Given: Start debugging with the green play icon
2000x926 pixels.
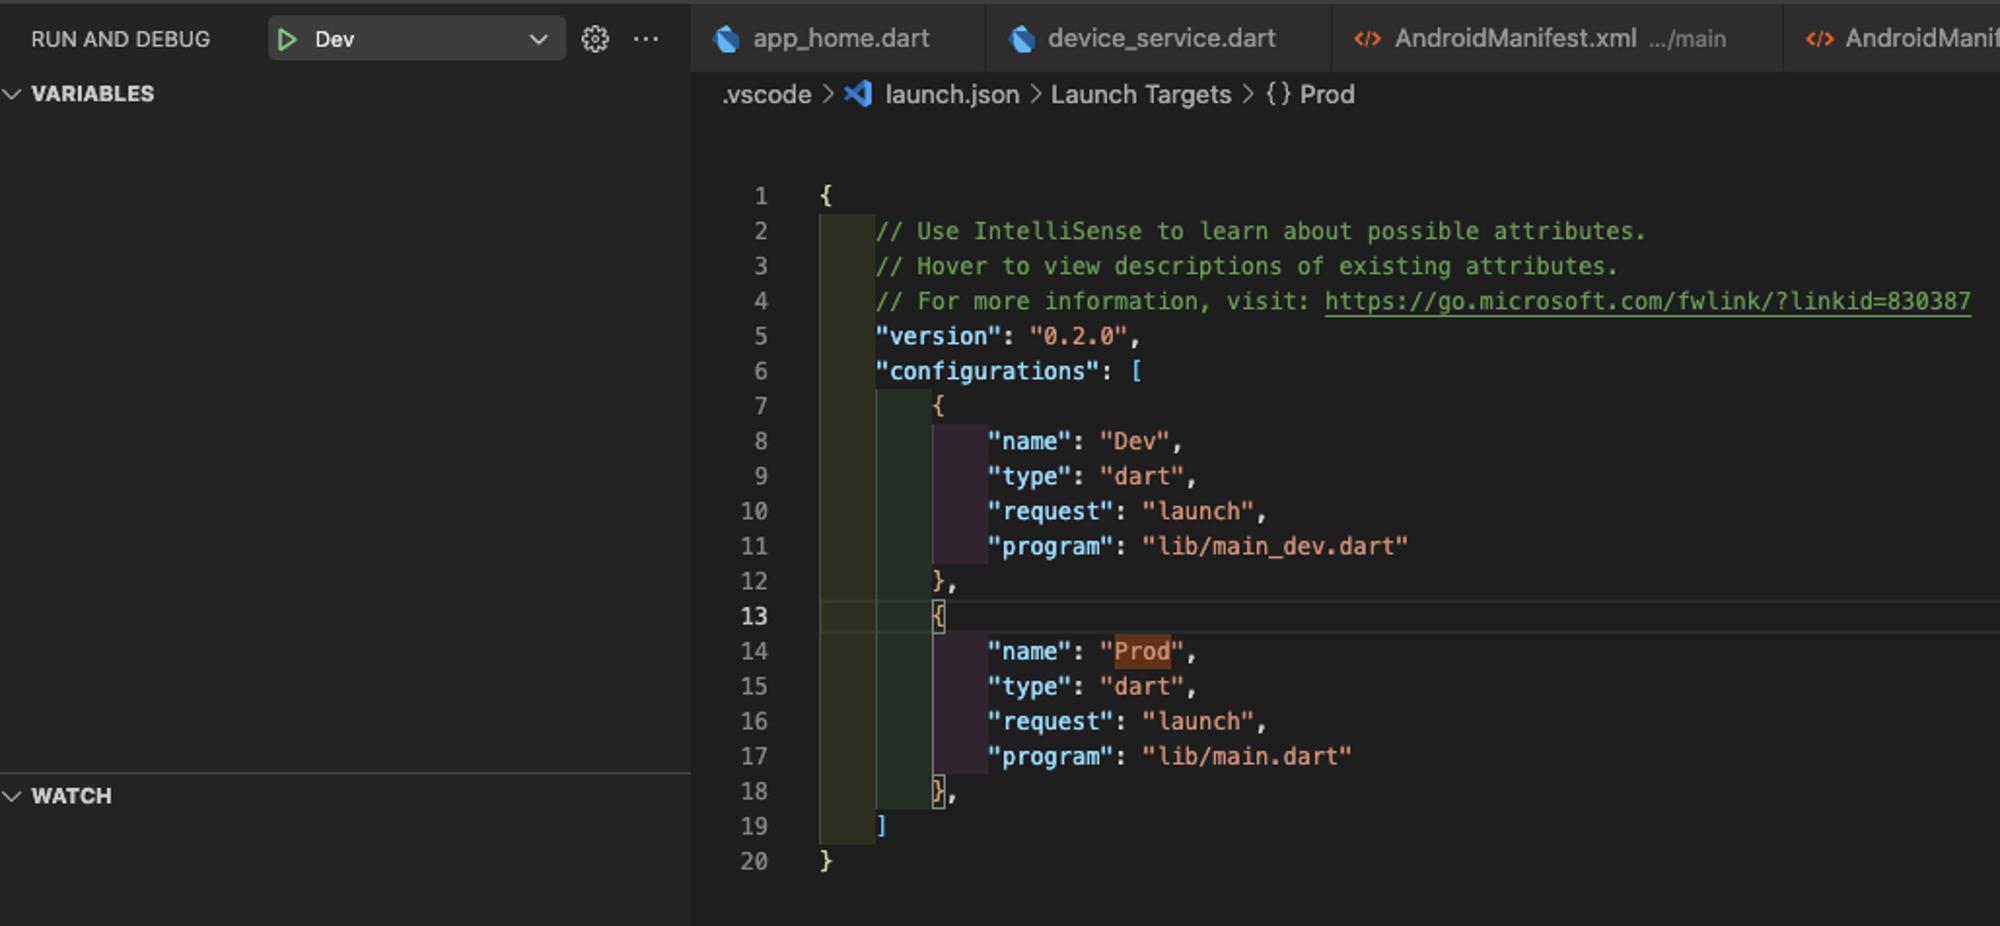Looking at the screenshot, I should click(287, 39).
